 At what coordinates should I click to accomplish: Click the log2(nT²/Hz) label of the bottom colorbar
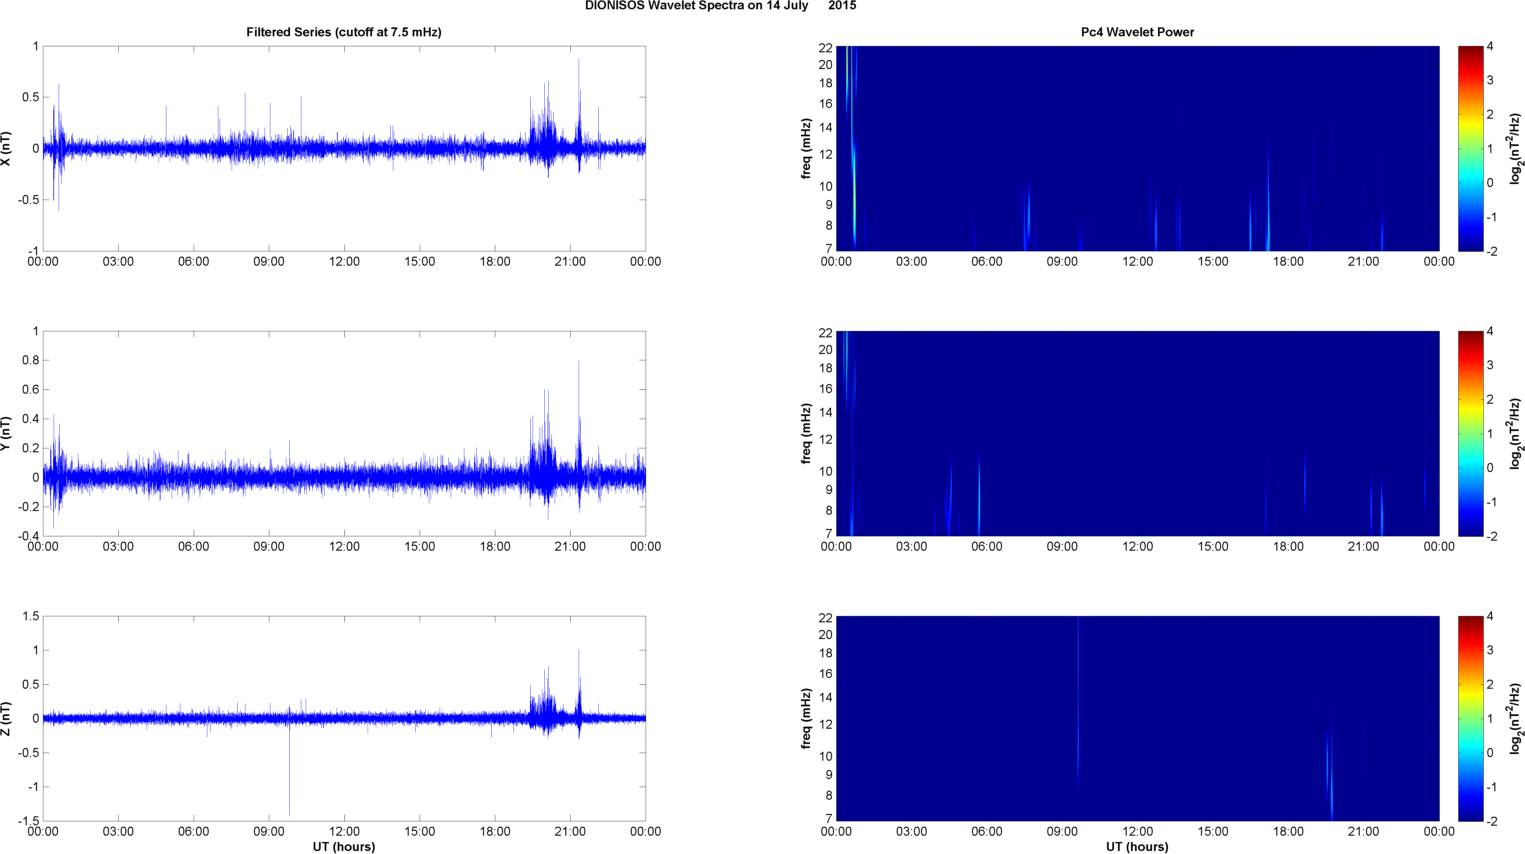(x=1516, y=718)
